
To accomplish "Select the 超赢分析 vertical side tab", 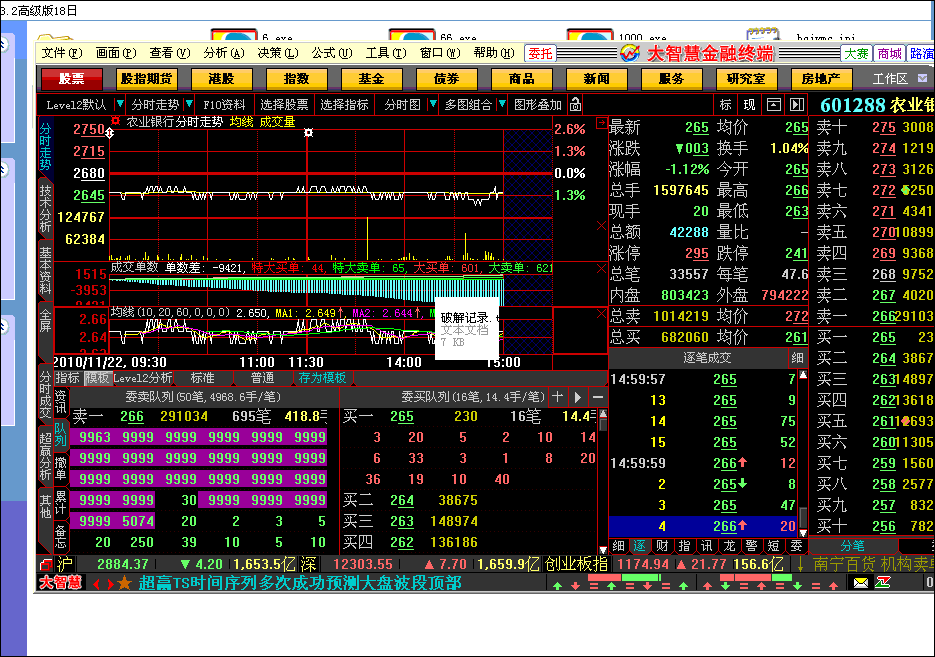I will point(45,457).
